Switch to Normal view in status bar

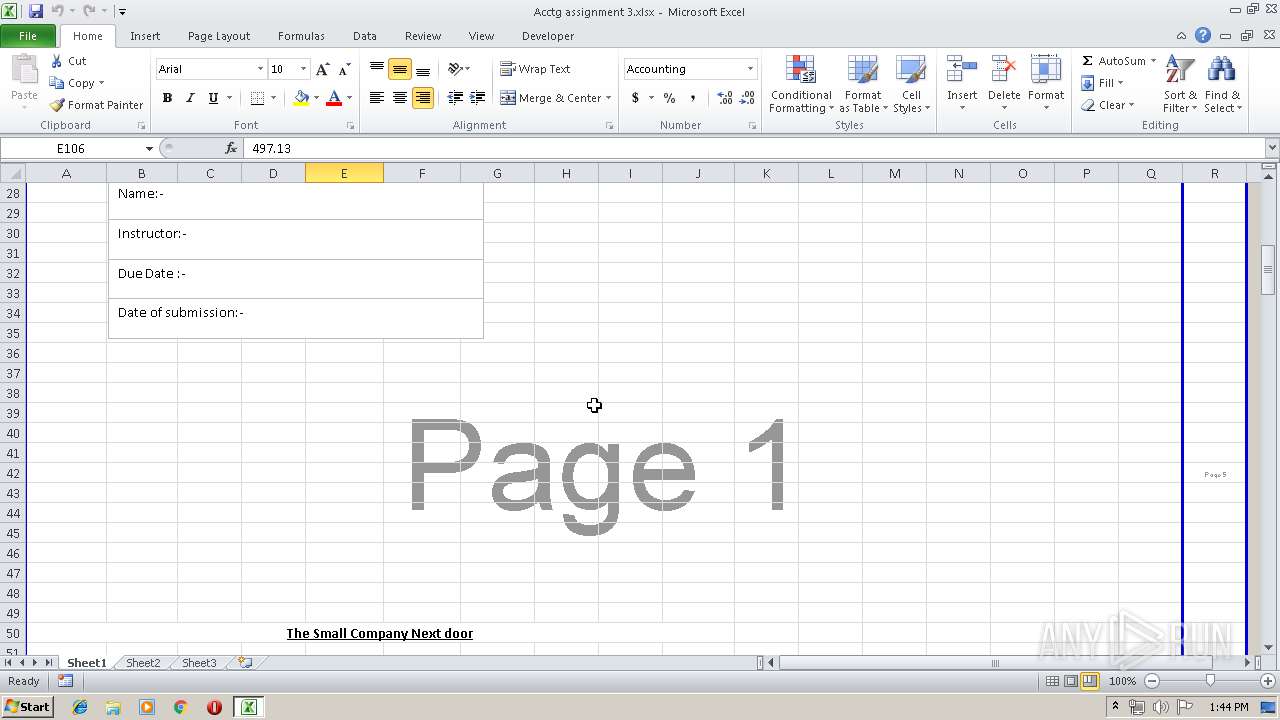click(x=1052, y=681)
